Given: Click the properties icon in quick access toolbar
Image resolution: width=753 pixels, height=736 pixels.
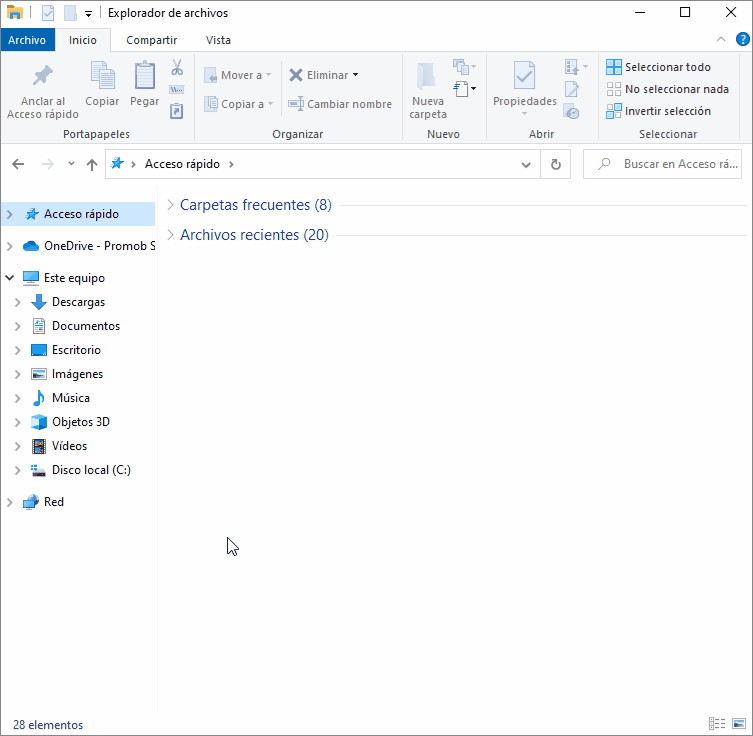Looking at the screenshot, I should coord(48,13).
